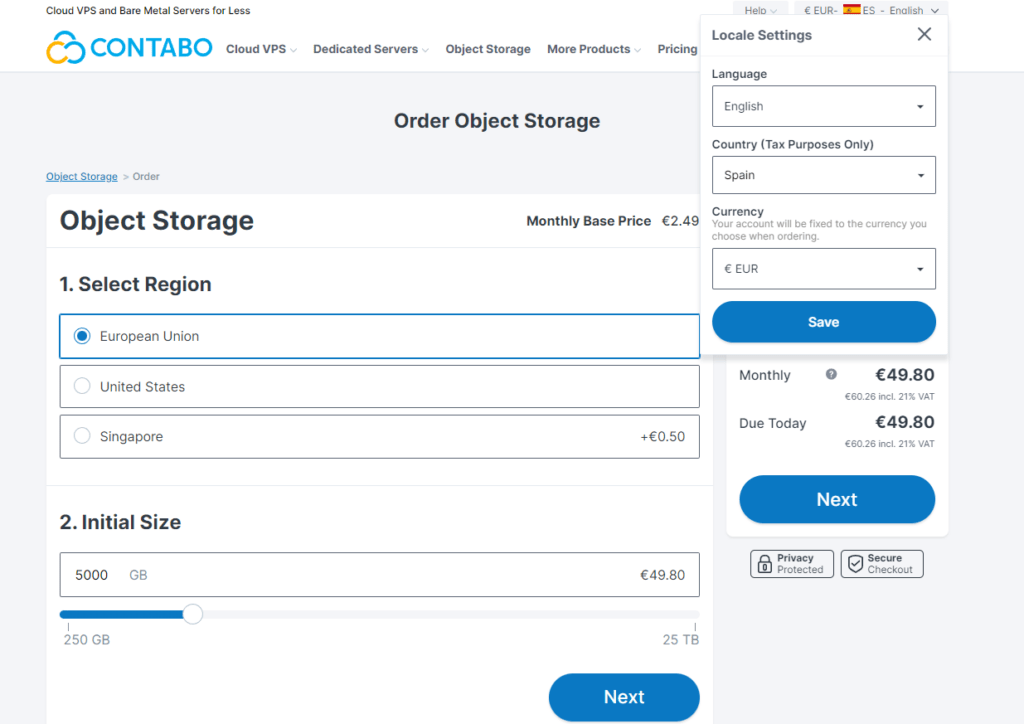
Task: Close the Locale Settings panel
Action: click(924, 34)
